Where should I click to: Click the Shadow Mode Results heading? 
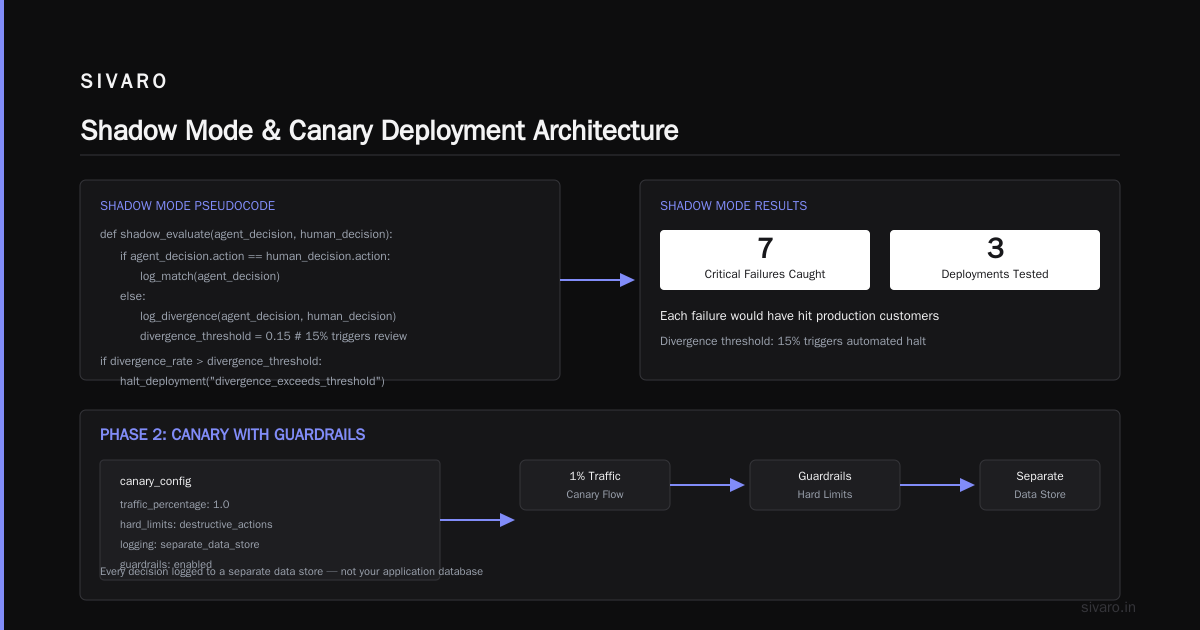[x=733, y=206]
